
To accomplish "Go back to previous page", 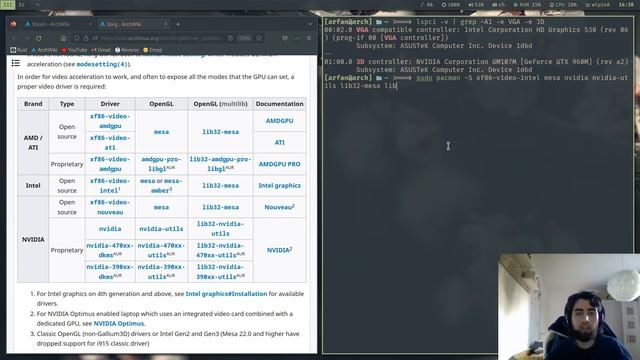I will [x=14, y=38].
